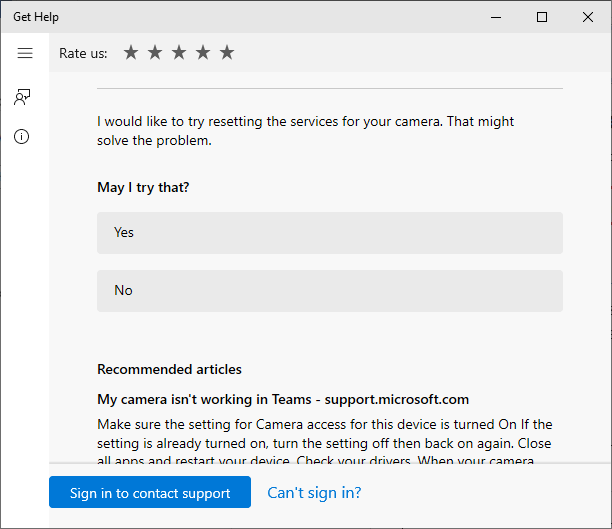Screen dimensions: 612x529
Task: Rate four stars
Action: pyautogui.click(x=203, y=53)
